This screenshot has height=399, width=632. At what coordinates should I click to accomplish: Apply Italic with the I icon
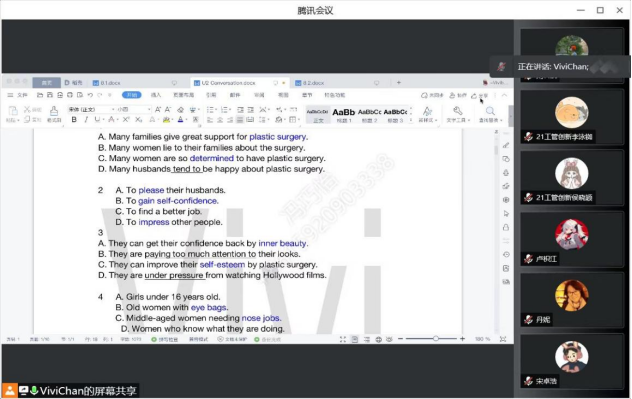coord(86,120)
